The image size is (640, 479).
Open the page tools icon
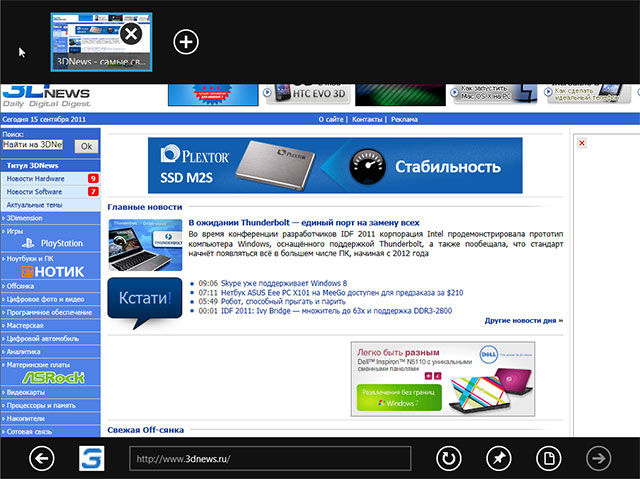548,458
